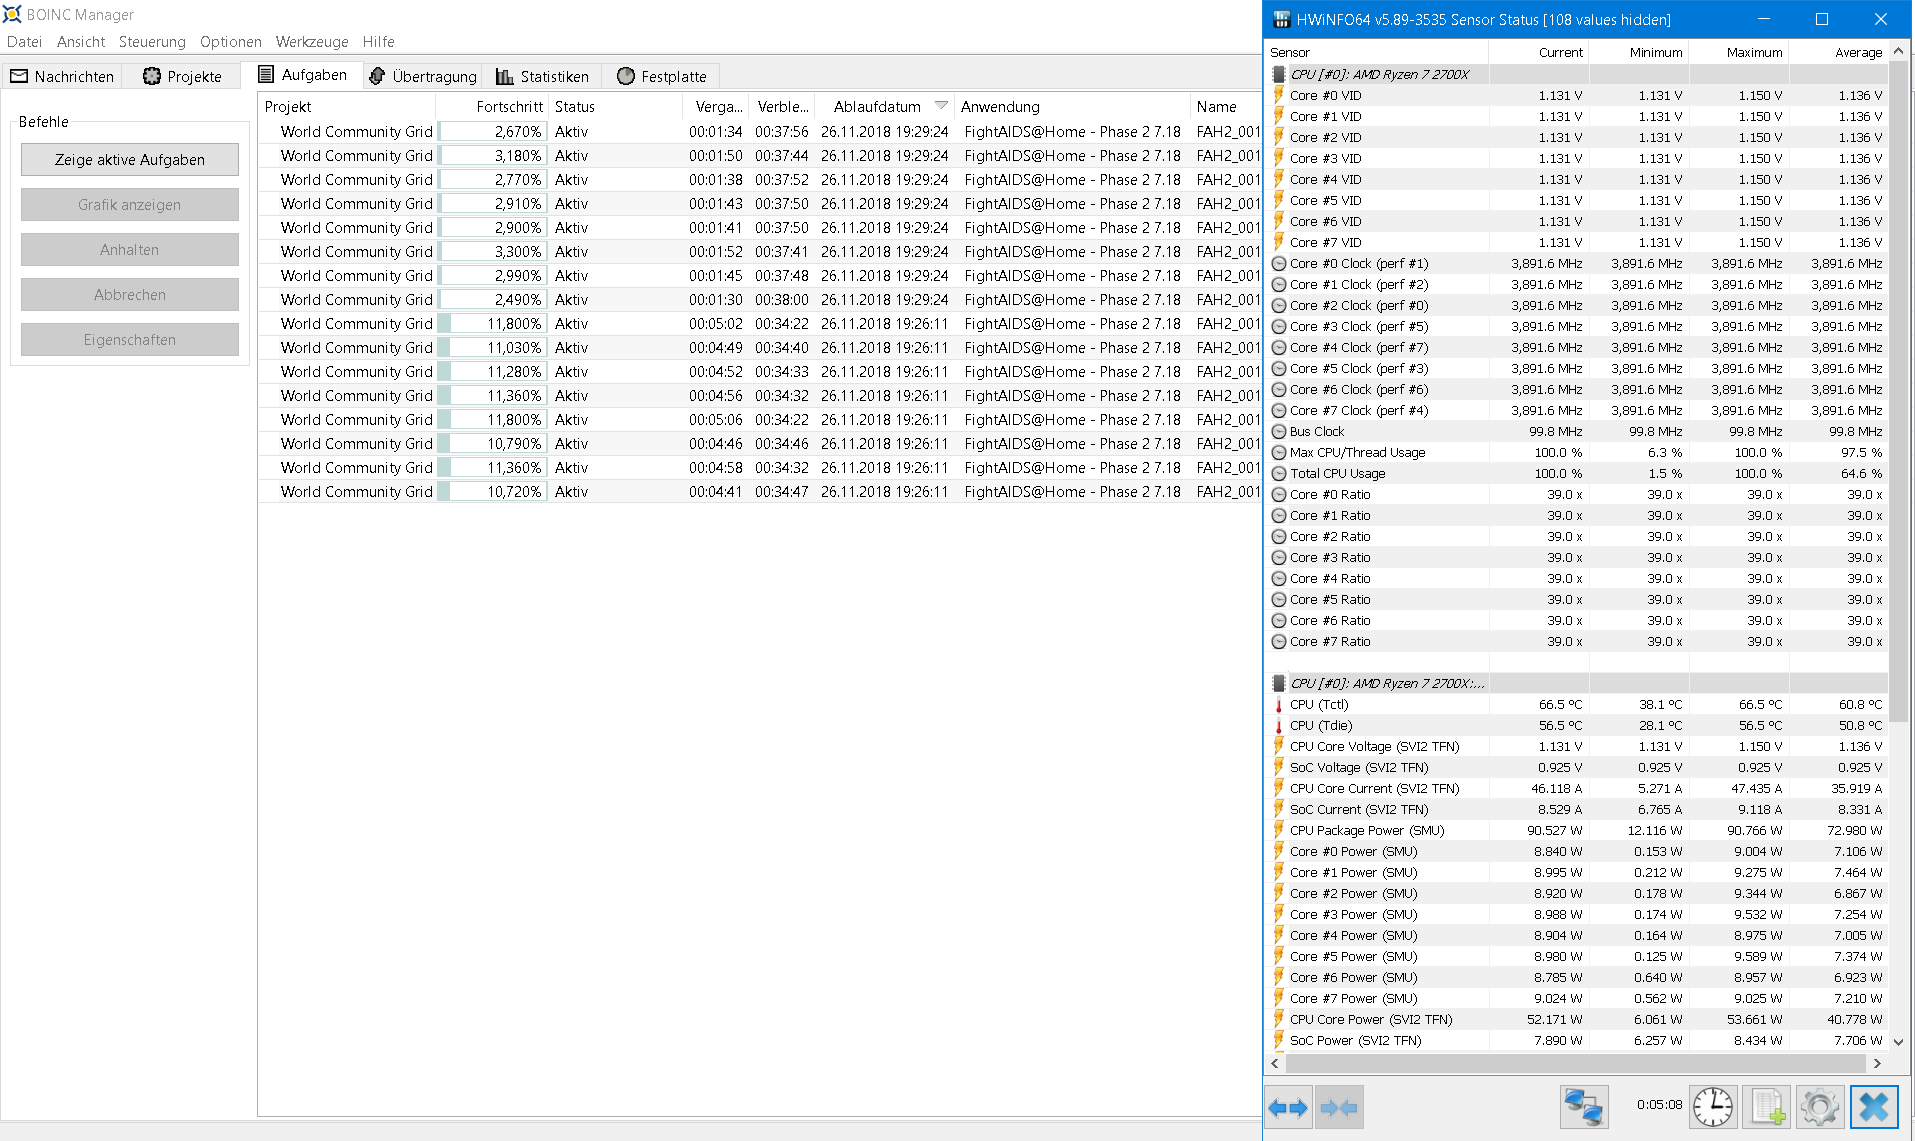Click the HWiNFO horizontal scrollbar right arrow
The image size is (1915, 1141).
1877,1063
